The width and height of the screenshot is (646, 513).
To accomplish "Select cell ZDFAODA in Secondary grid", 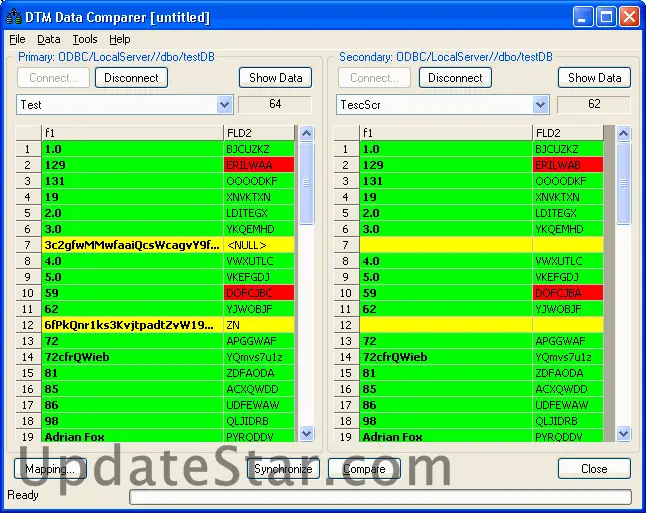I will coord(568,373).
